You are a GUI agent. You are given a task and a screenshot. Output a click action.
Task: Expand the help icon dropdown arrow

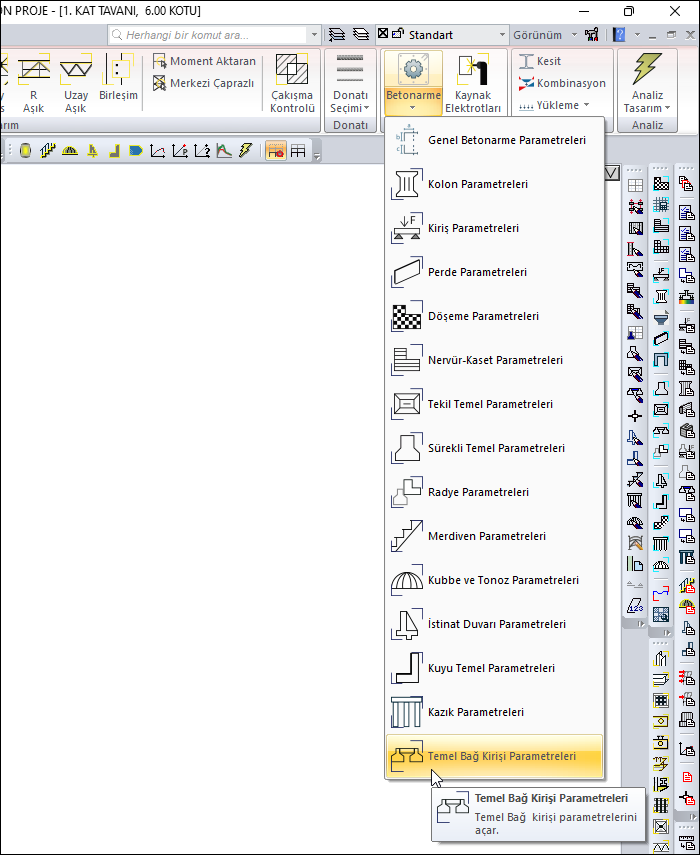[637, 35]
